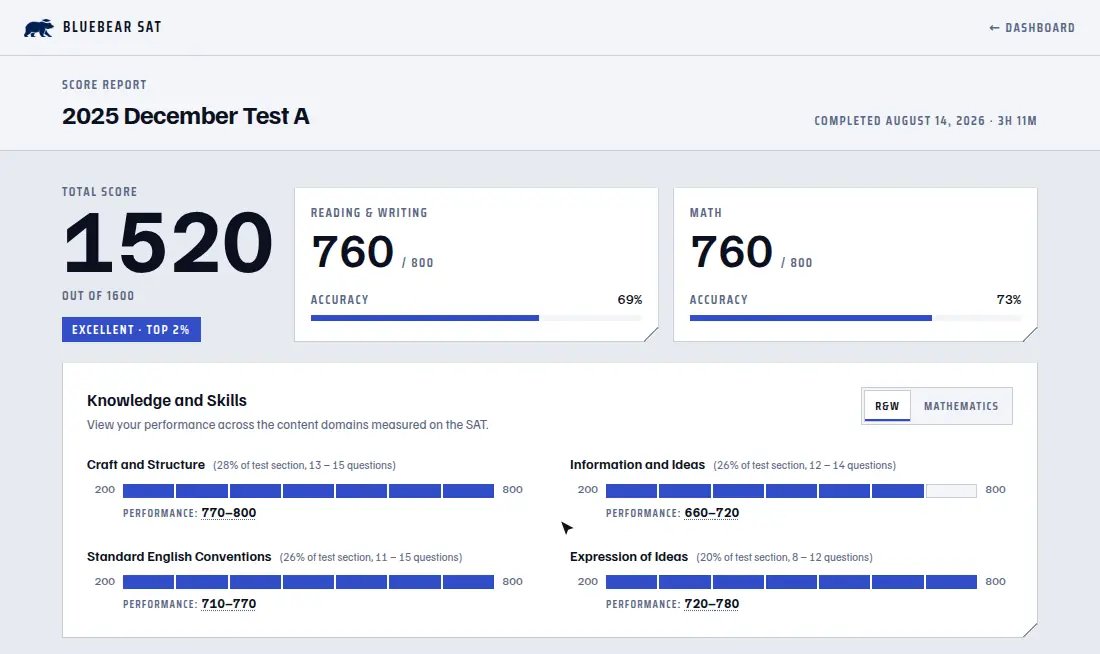
Task: Click the Standard English Conventions score bar
Action: click(308, 581)
